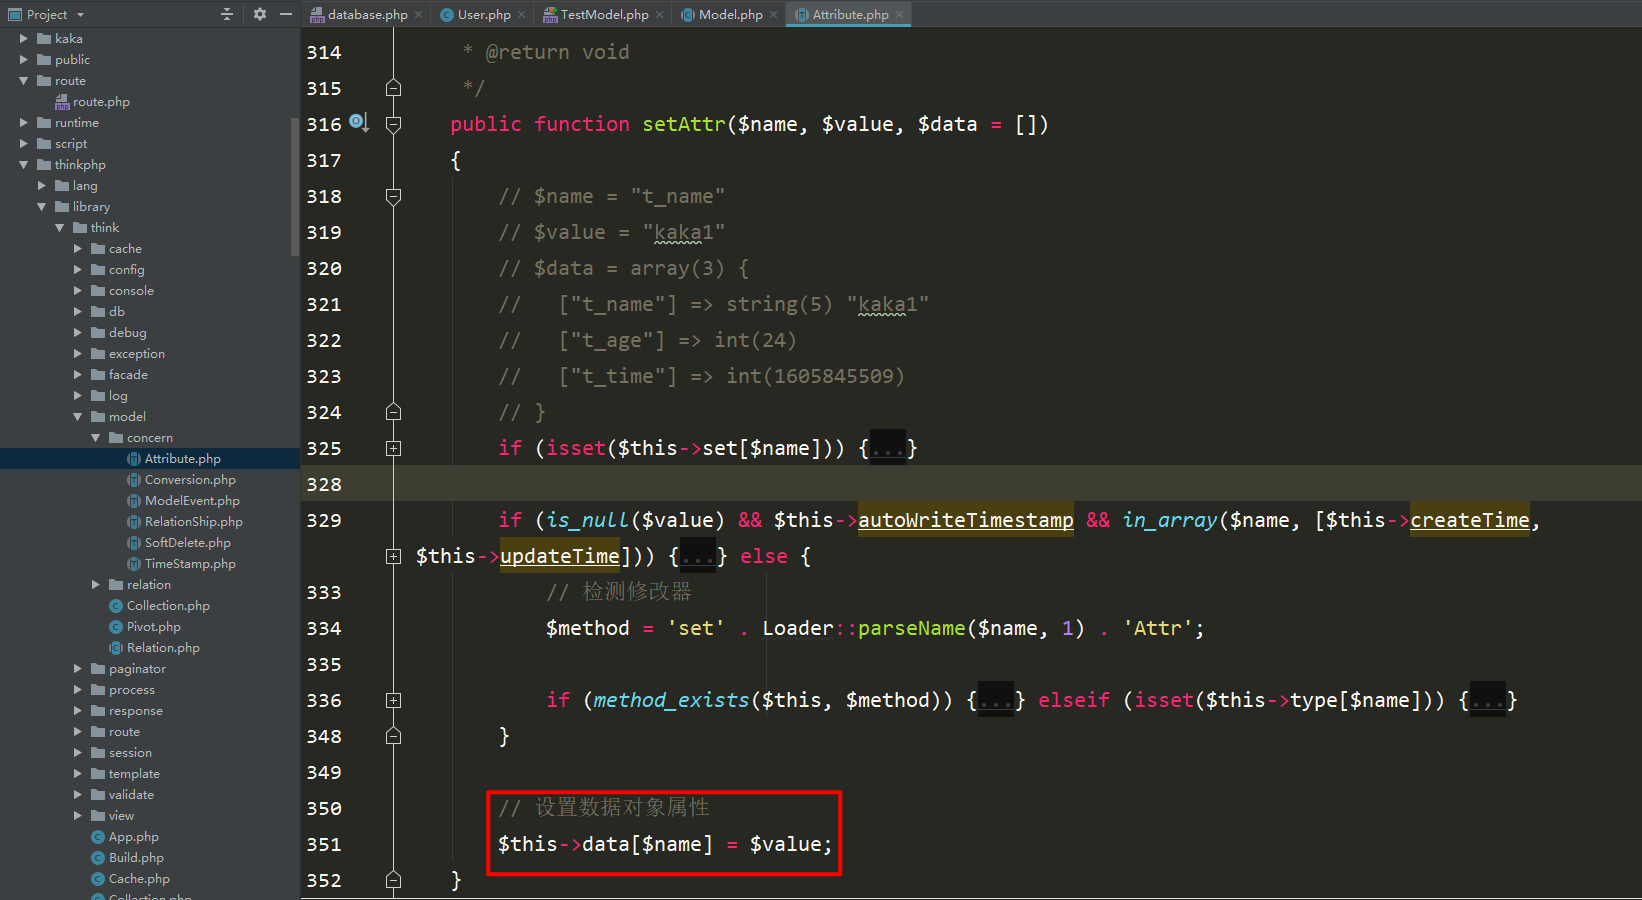Viewport: 1642px width, 900px height.
Task: Select Cache.php class icon
Action: point(98,878)
